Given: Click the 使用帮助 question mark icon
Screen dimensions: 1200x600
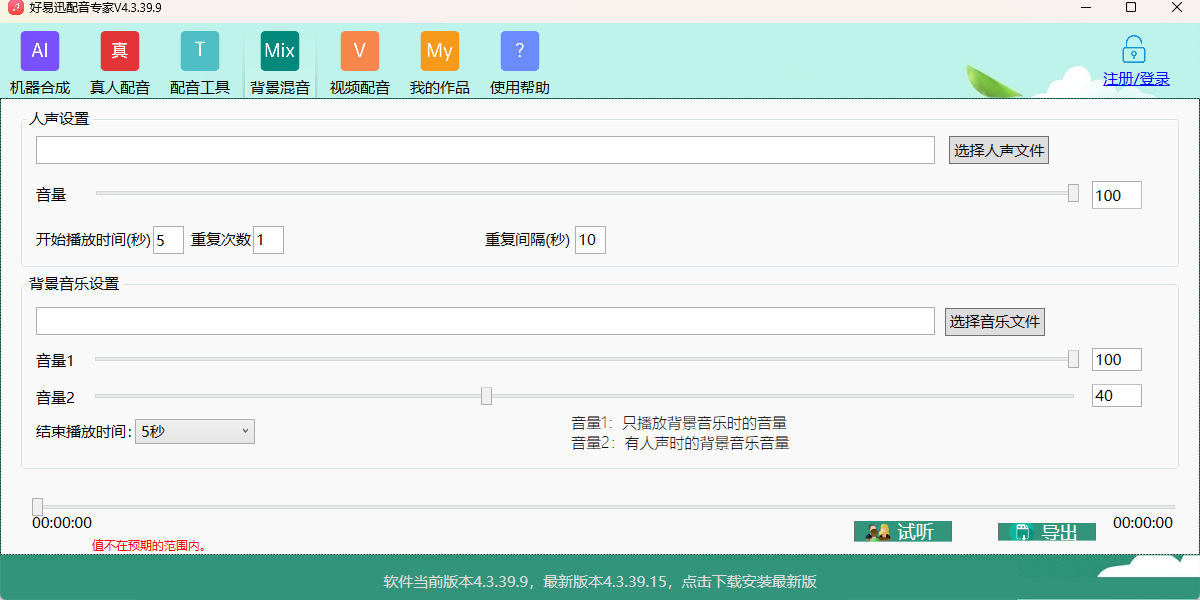Looking at the screenshot, I should click(x=519, y=50).
